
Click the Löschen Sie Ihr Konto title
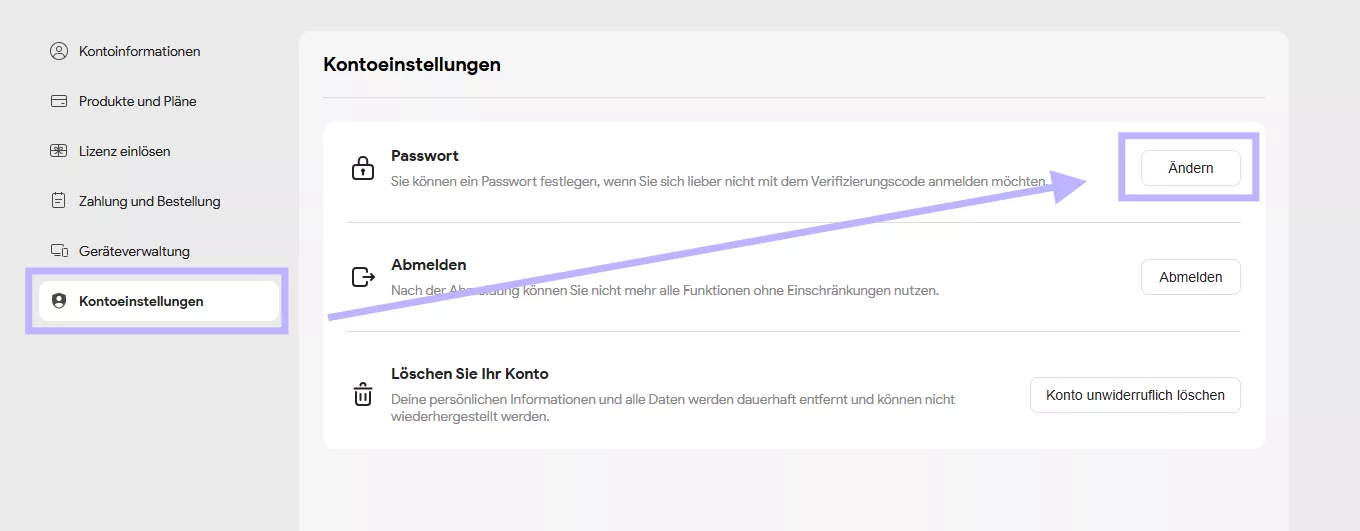pyautogui.click(x=470, y=374)
